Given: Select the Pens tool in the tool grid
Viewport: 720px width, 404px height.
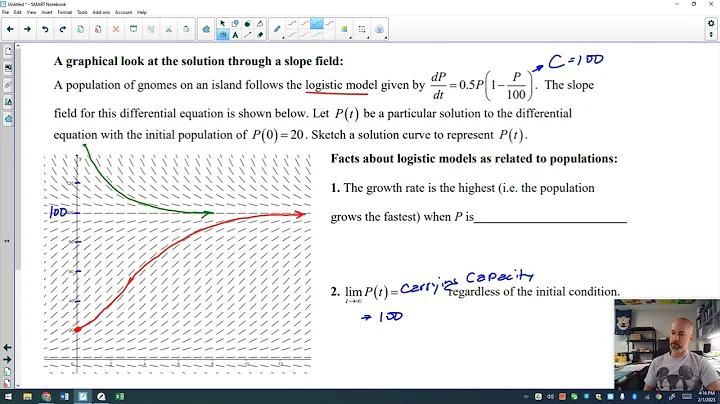Looking at the screenshot, I should point(223,35).
